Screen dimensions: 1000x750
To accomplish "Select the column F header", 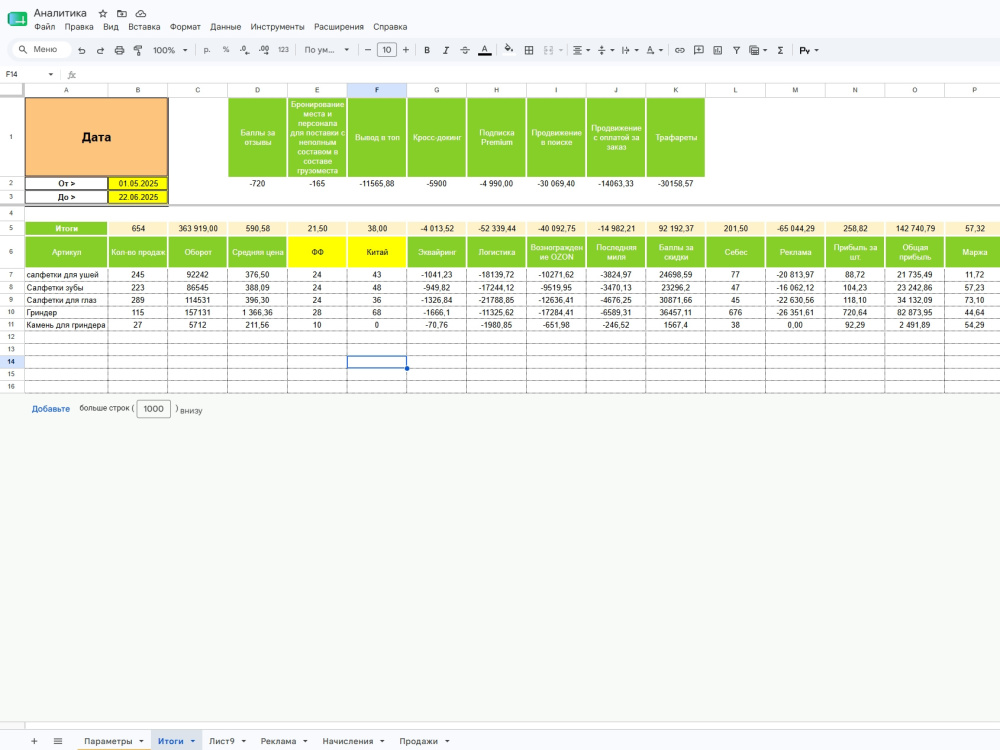I will tap(377, 90).
